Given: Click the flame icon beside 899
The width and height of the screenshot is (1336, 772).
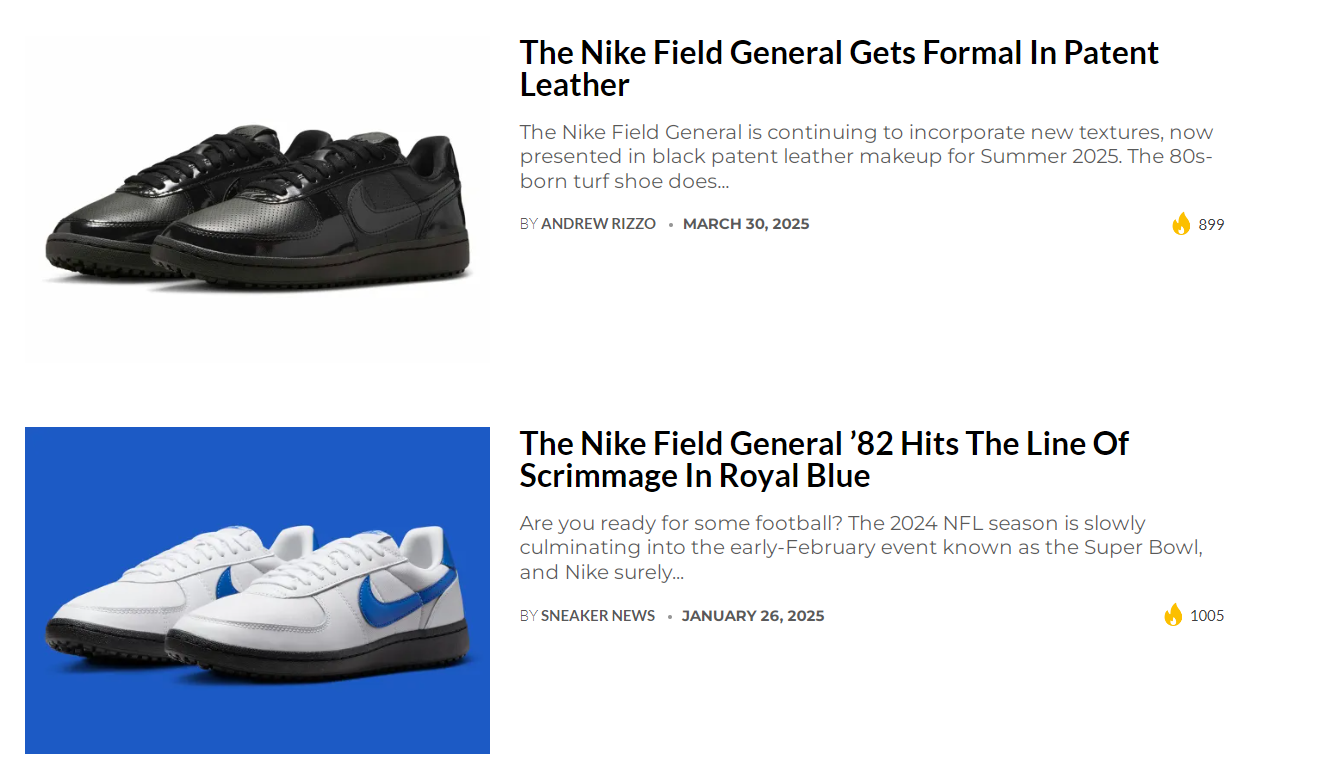Looking at the screenshot, I should click(1181, 224).
